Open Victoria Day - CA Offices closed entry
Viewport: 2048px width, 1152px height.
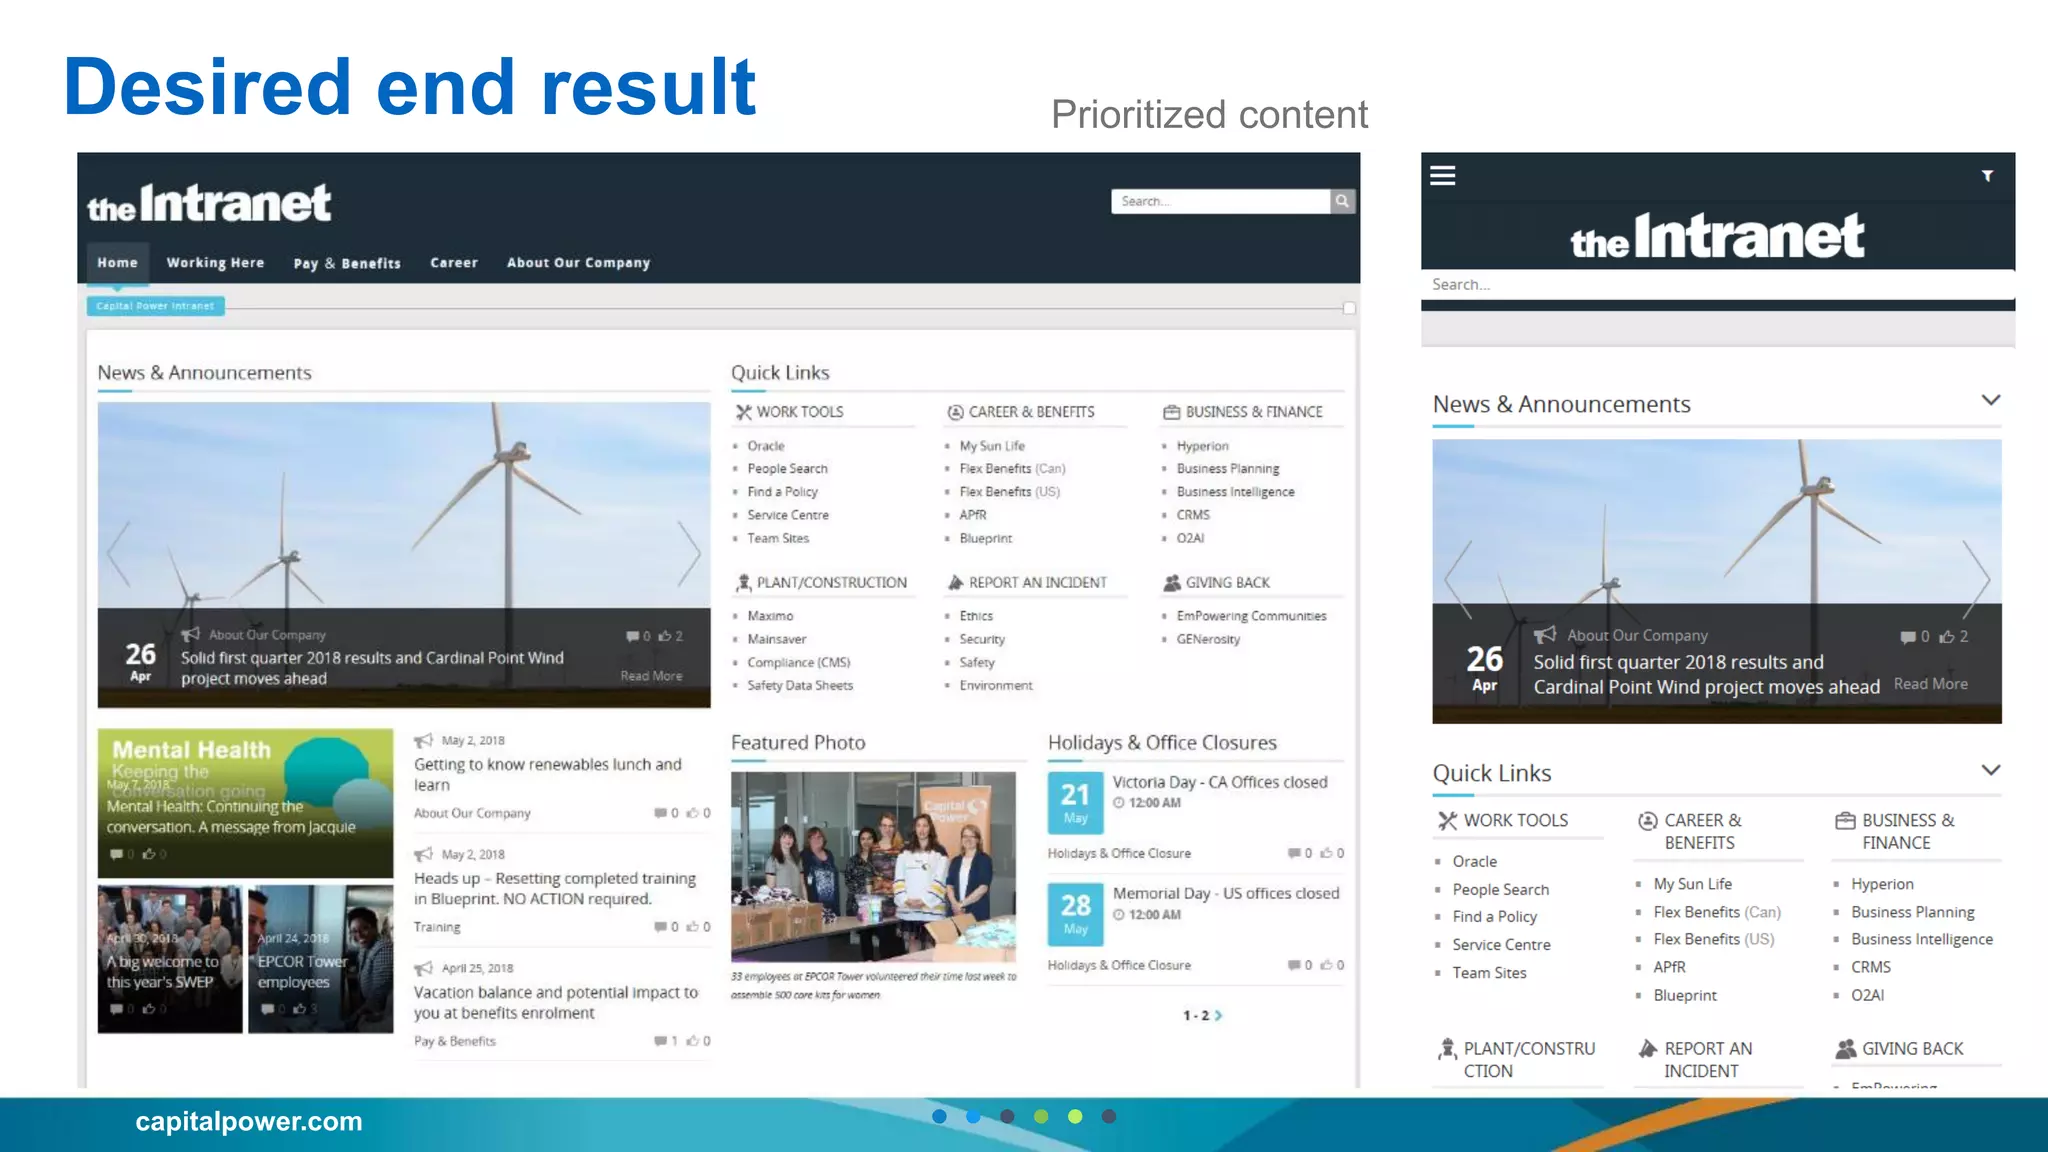click(x=1220, y=782)
